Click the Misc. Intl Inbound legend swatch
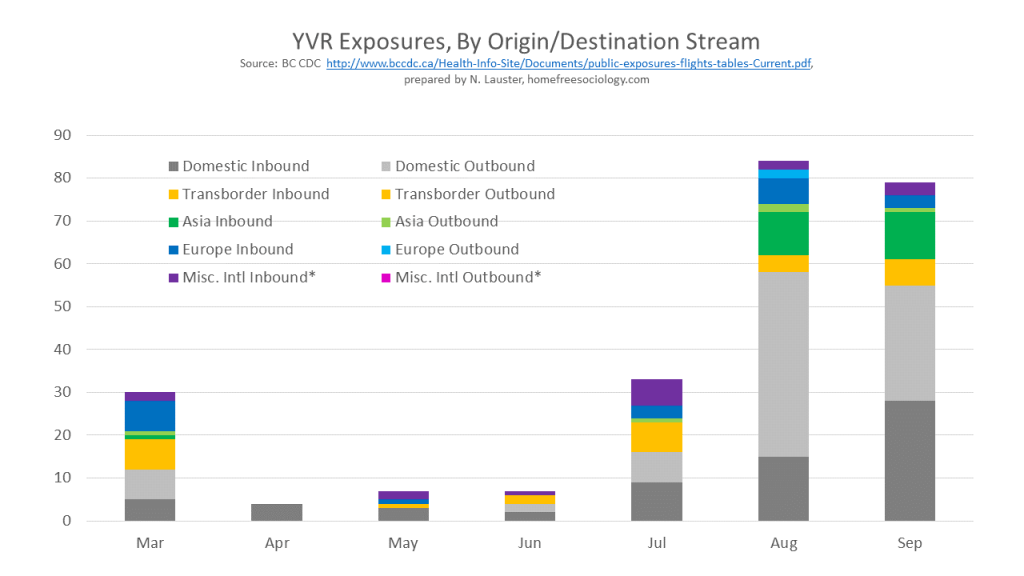This screenshot has width=1024, height=576. point(173,278)
